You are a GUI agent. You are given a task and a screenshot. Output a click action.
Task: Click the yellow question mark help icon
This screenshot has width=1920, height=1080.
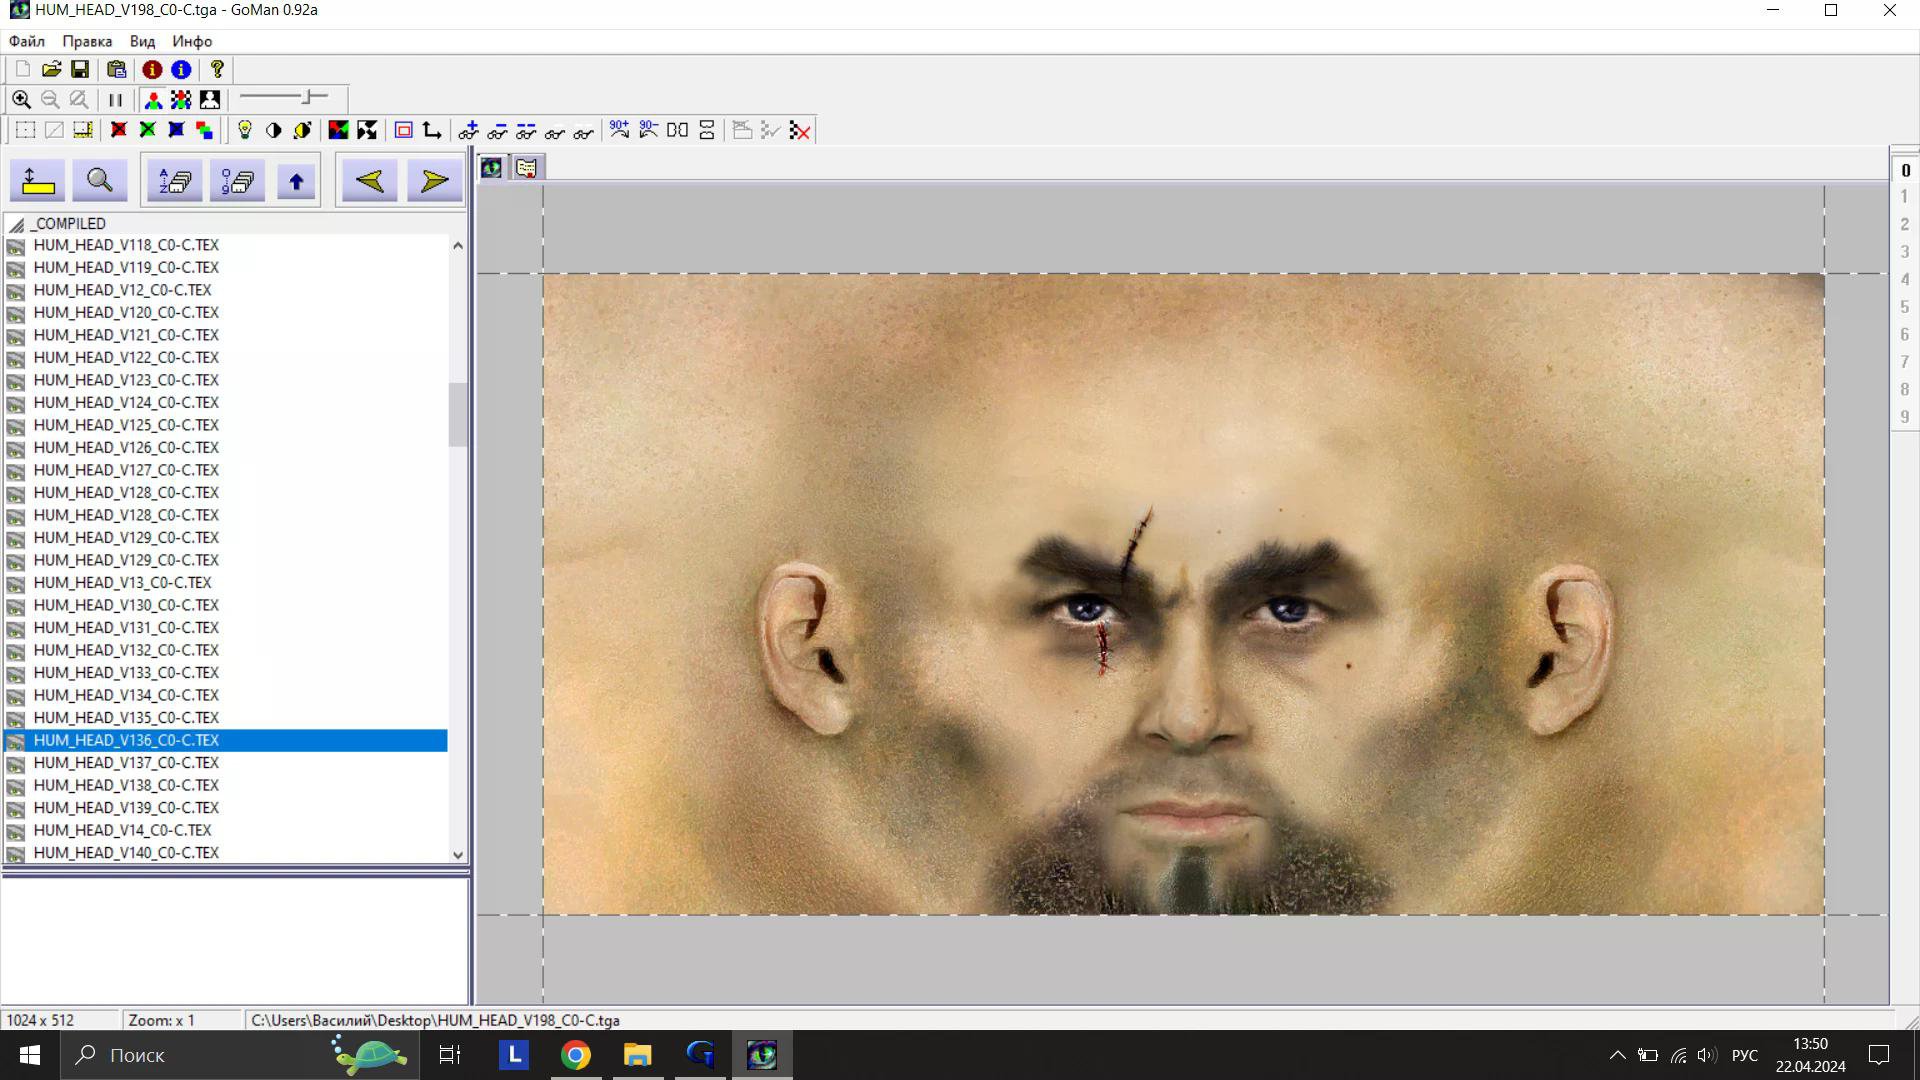[217, 69]
